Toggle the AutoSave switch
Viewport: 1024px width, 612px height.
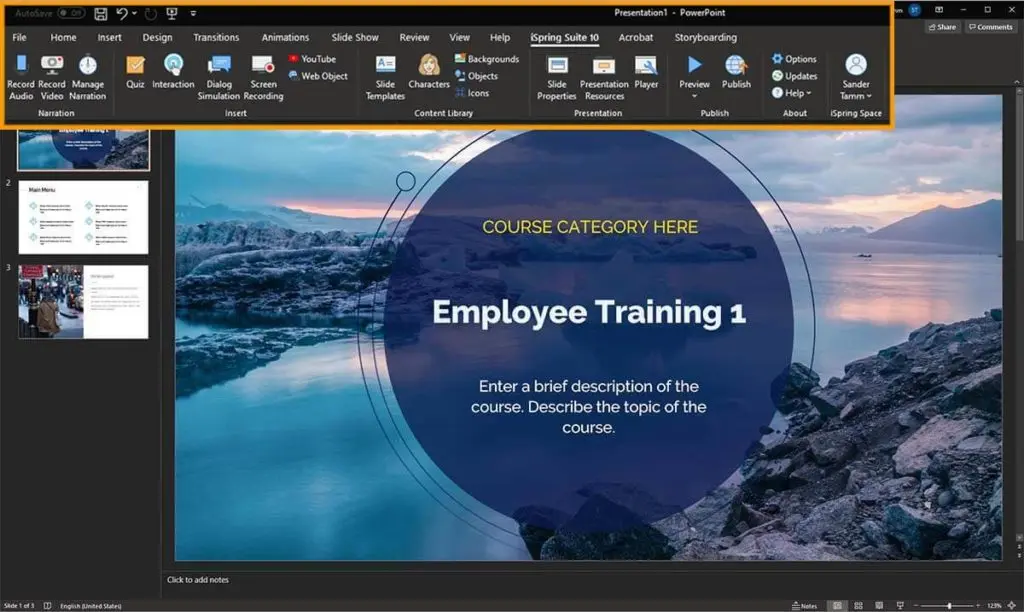71,13
